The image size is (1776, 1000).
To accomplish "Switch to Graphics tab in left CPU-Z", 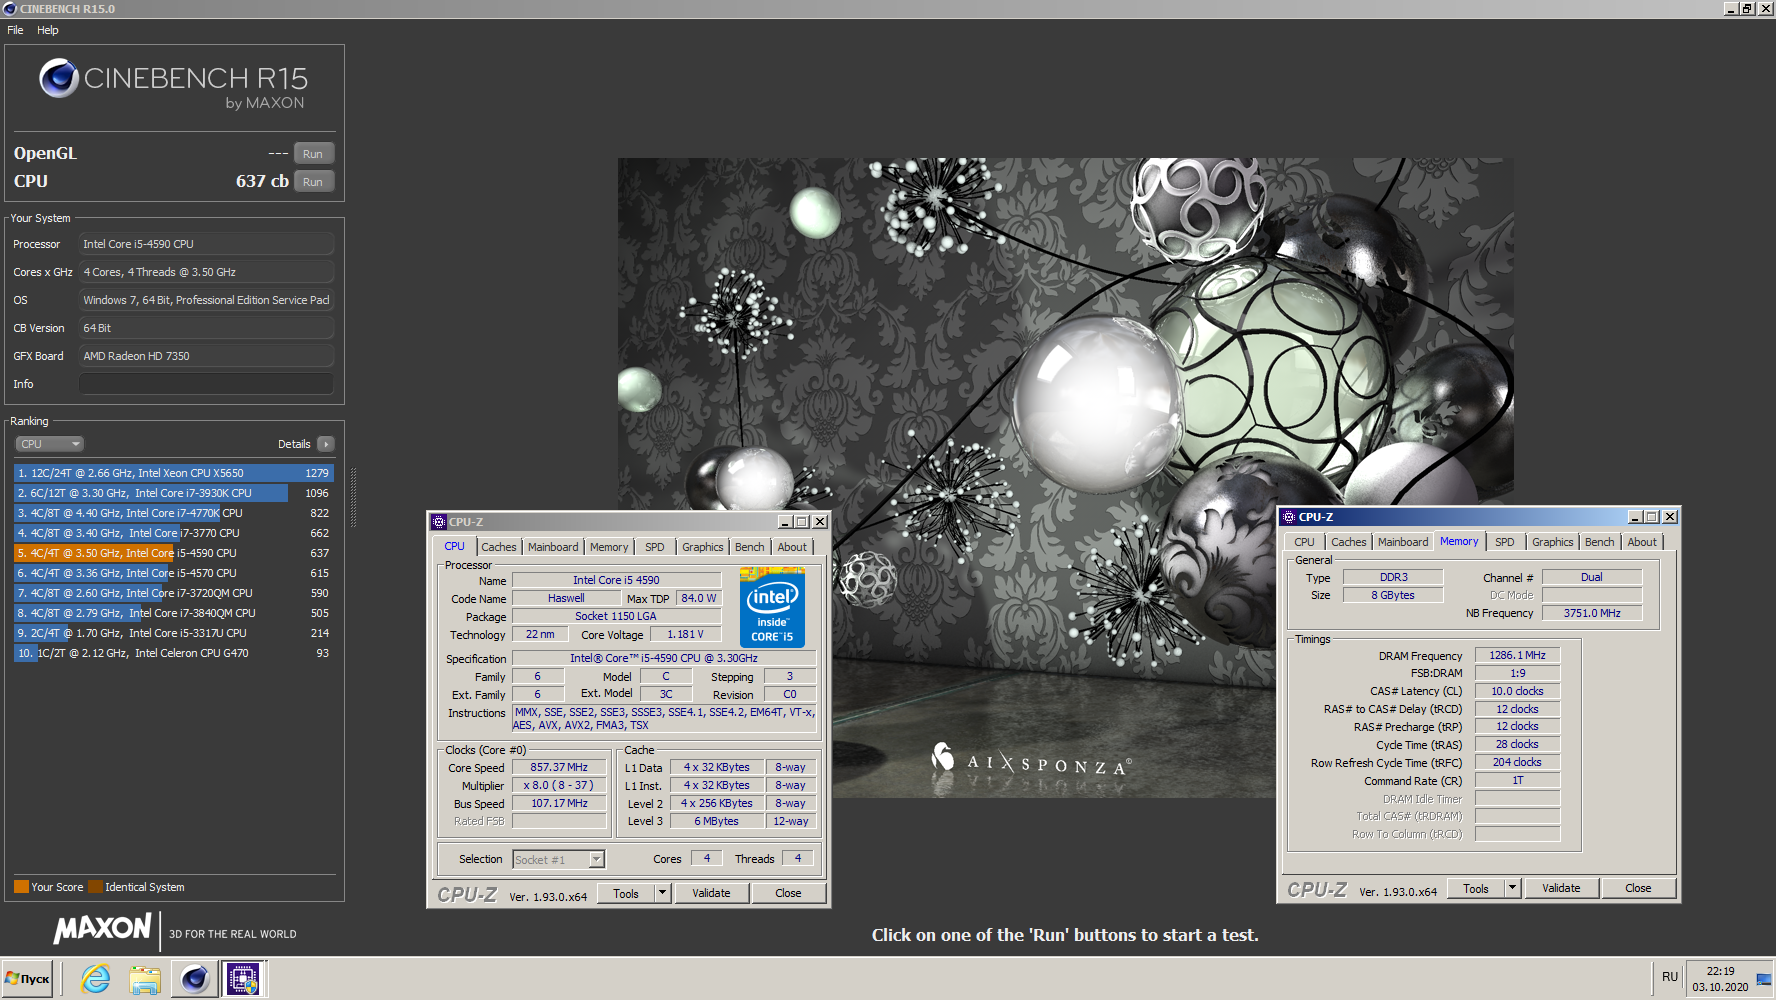I will pos(703,547).
